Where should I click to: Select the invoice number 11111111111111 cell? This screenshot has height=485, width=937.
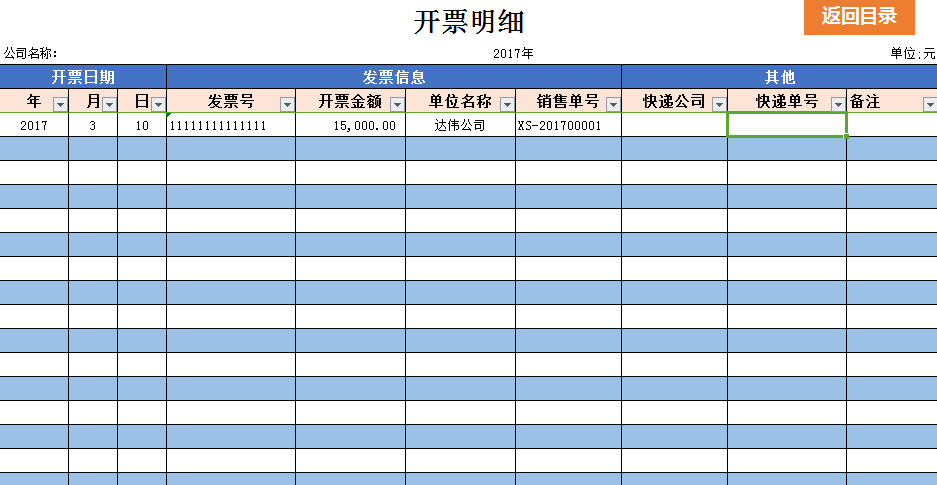[x=231, y=125]
